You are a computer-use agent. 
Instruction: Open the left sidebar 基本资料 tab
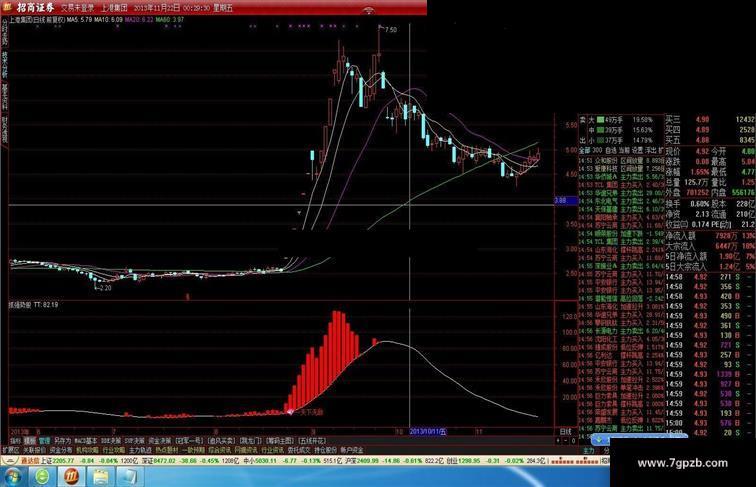[4, 97]
